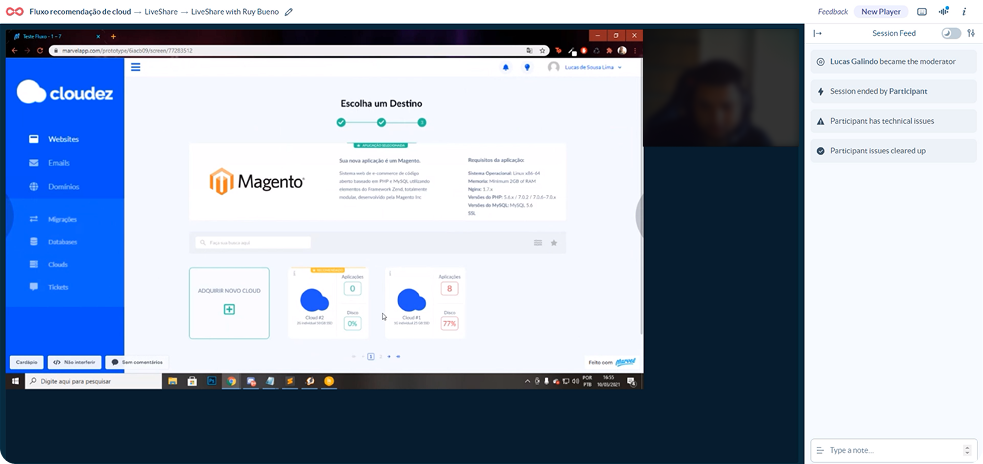This screenshot has width=983, height=464.
Task: Edit the session title with pencil icon
Action: click(x=288, y=12)
